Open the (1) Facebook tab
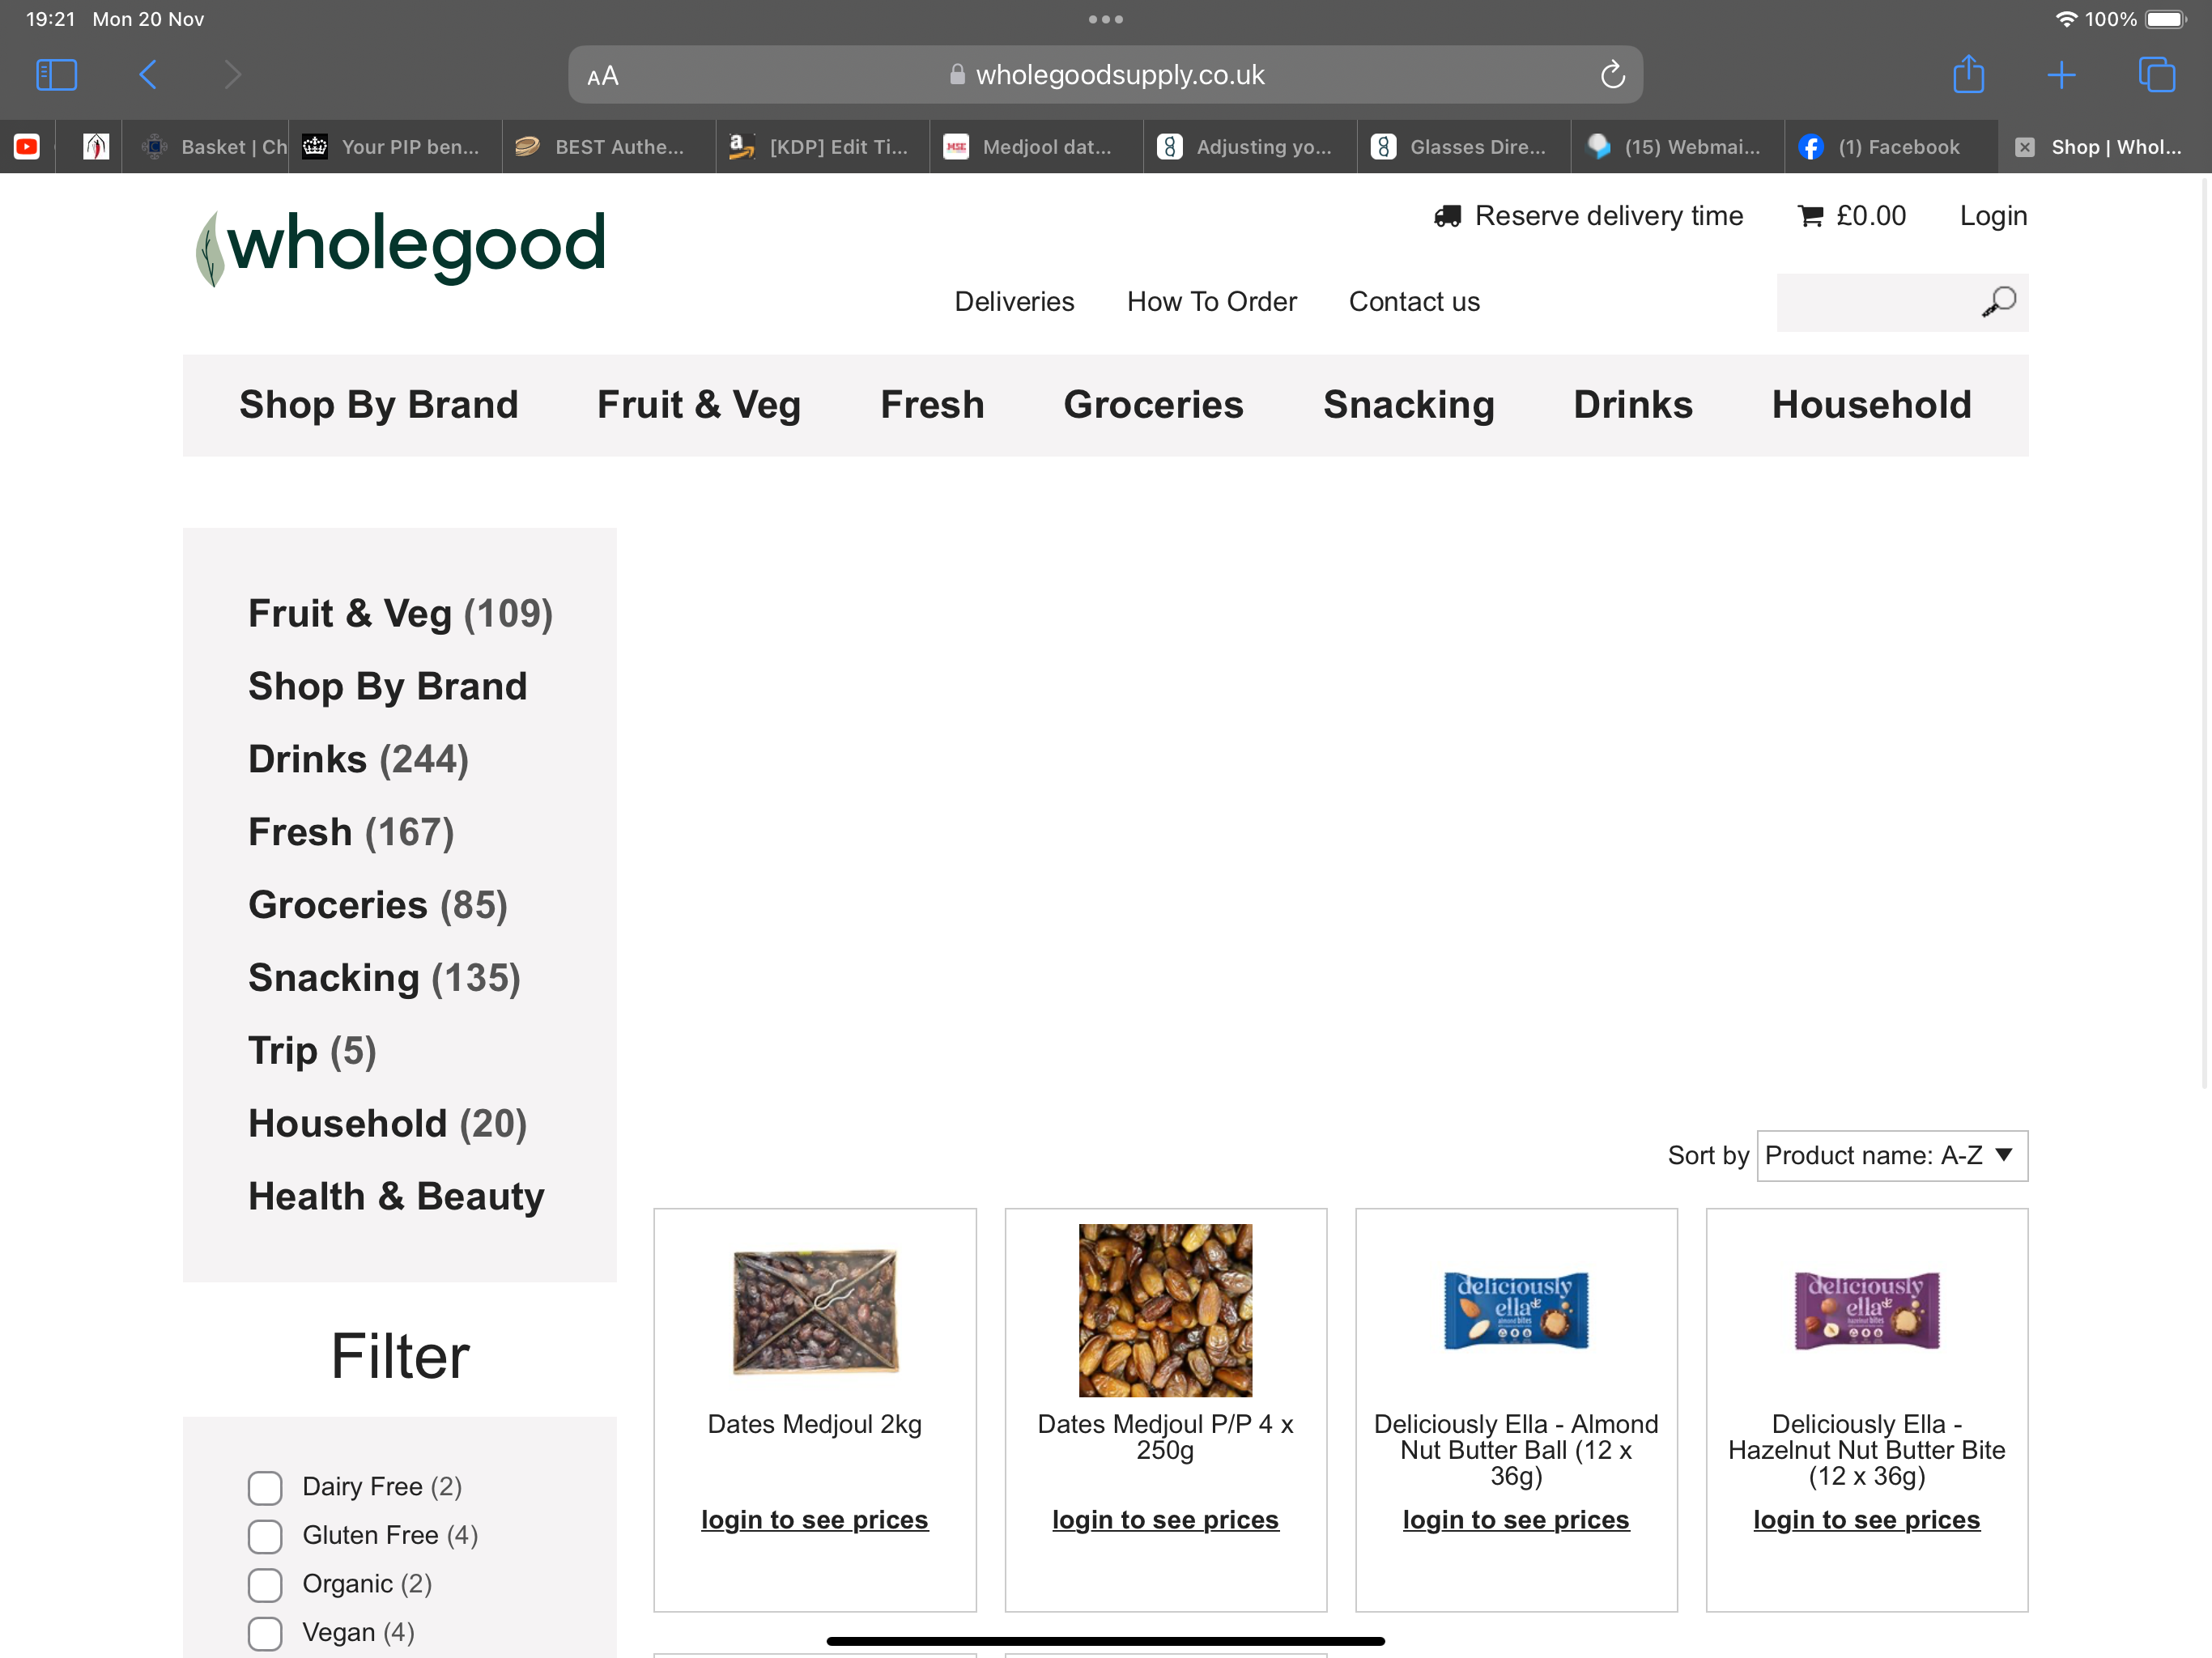 pos(1892,147)
